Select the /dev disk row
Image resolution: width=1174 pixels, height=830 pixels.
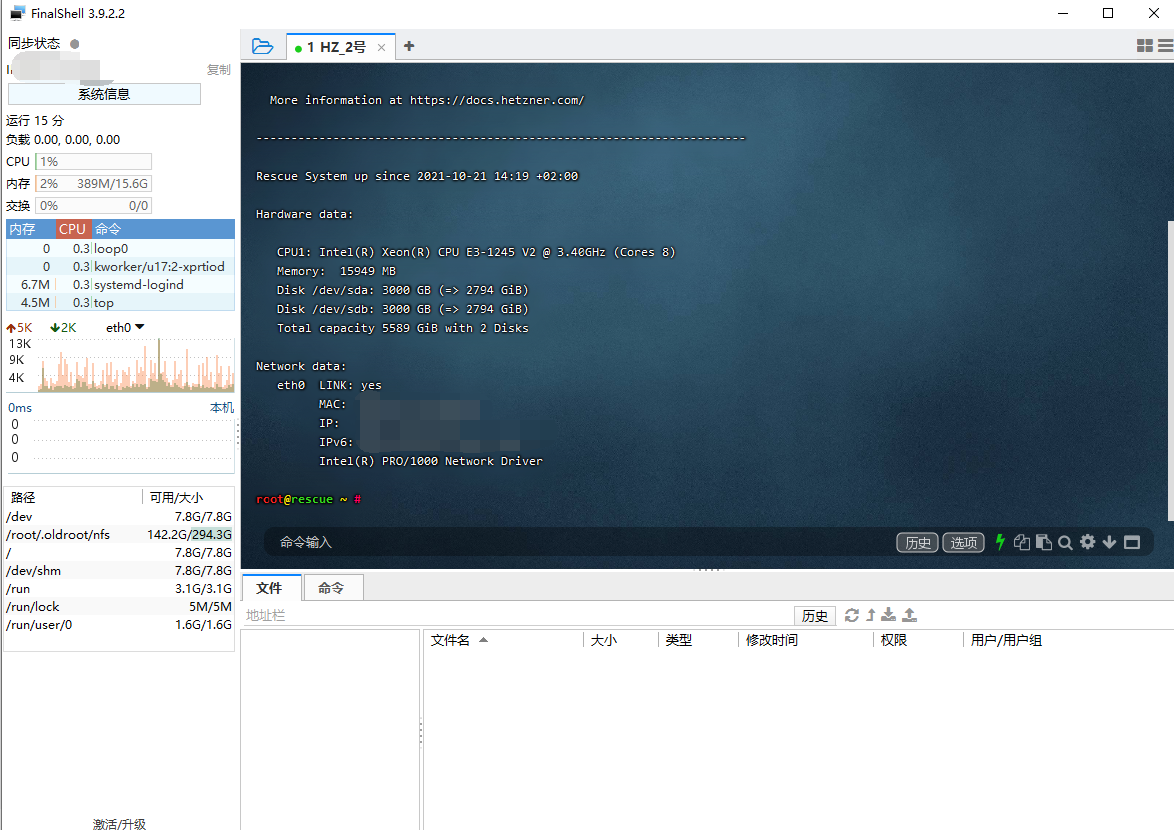point(119,516)
